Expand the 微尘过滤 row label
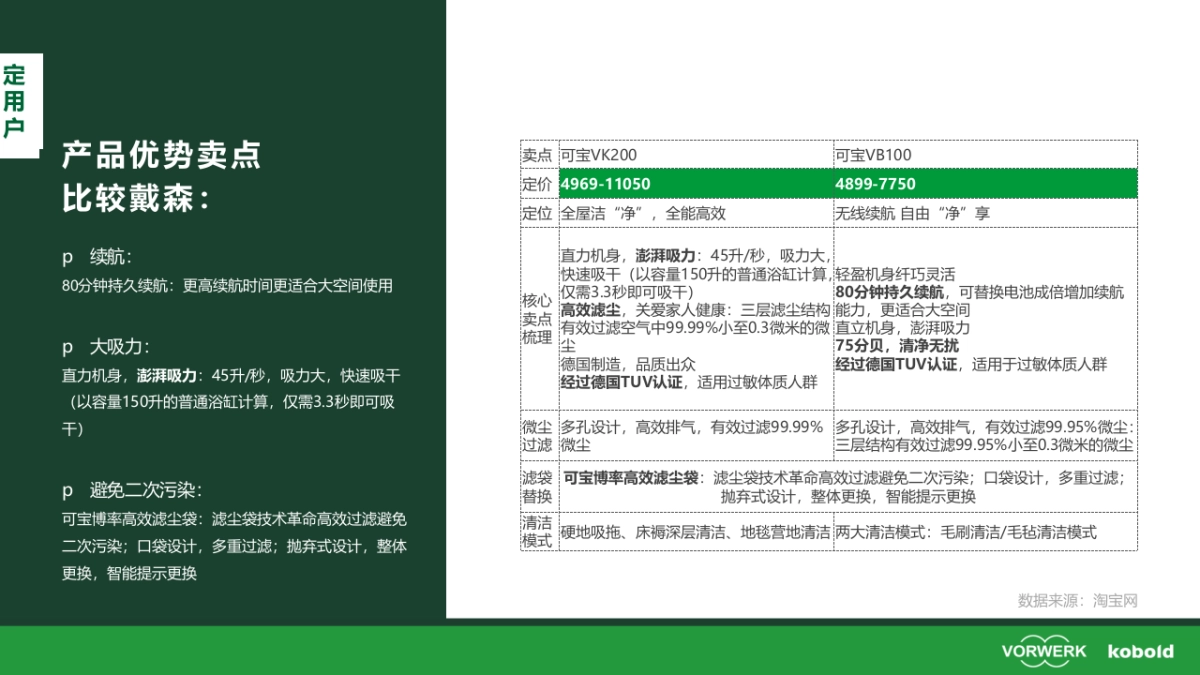Viewport: 1200px width, 675px height. click(x=536, y=436)
